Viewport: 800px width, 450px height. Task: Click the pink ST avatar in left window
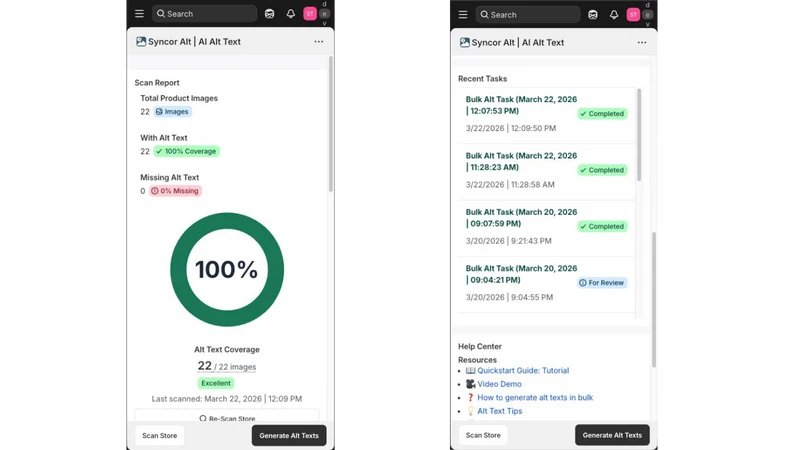click(x=310, y=14)
